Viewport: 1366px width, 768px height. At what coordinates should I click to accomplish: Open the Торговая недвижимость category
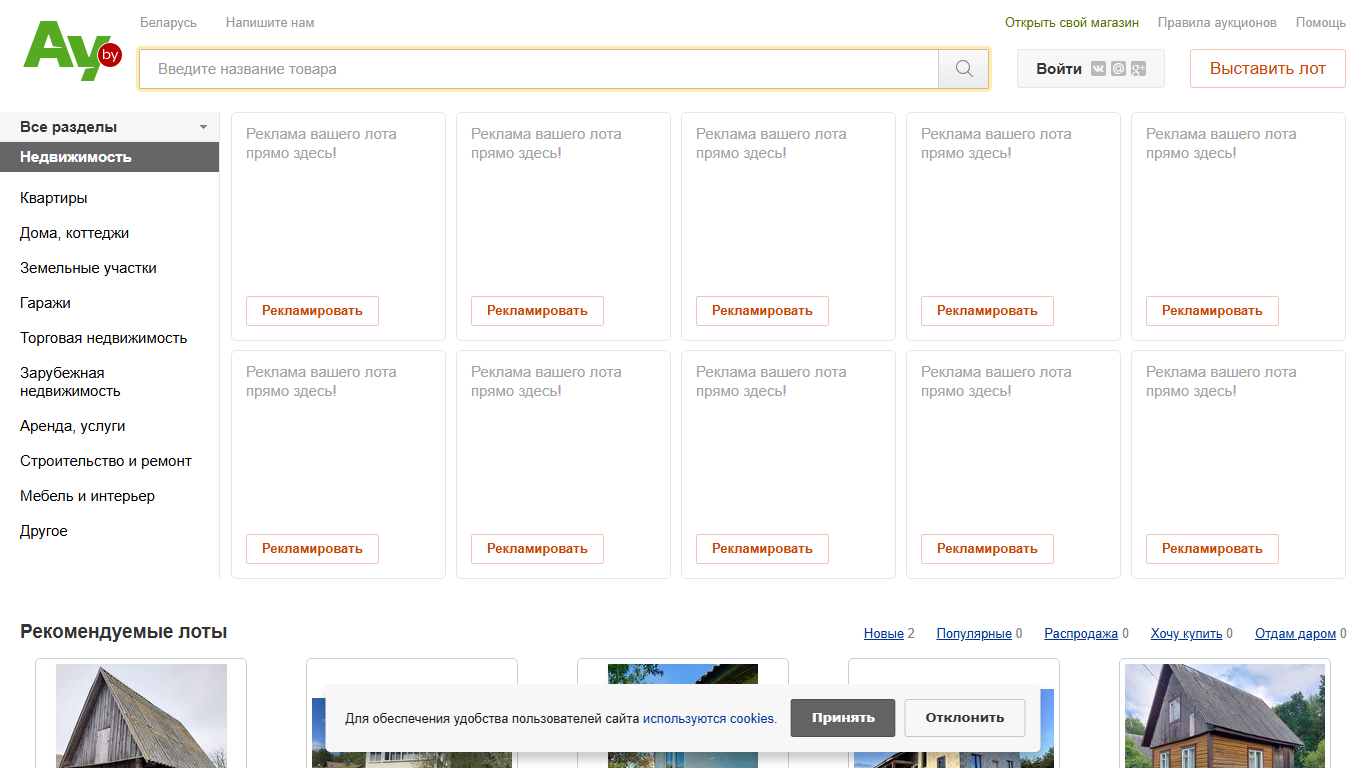pyautogui.click(x=104, y=338)
